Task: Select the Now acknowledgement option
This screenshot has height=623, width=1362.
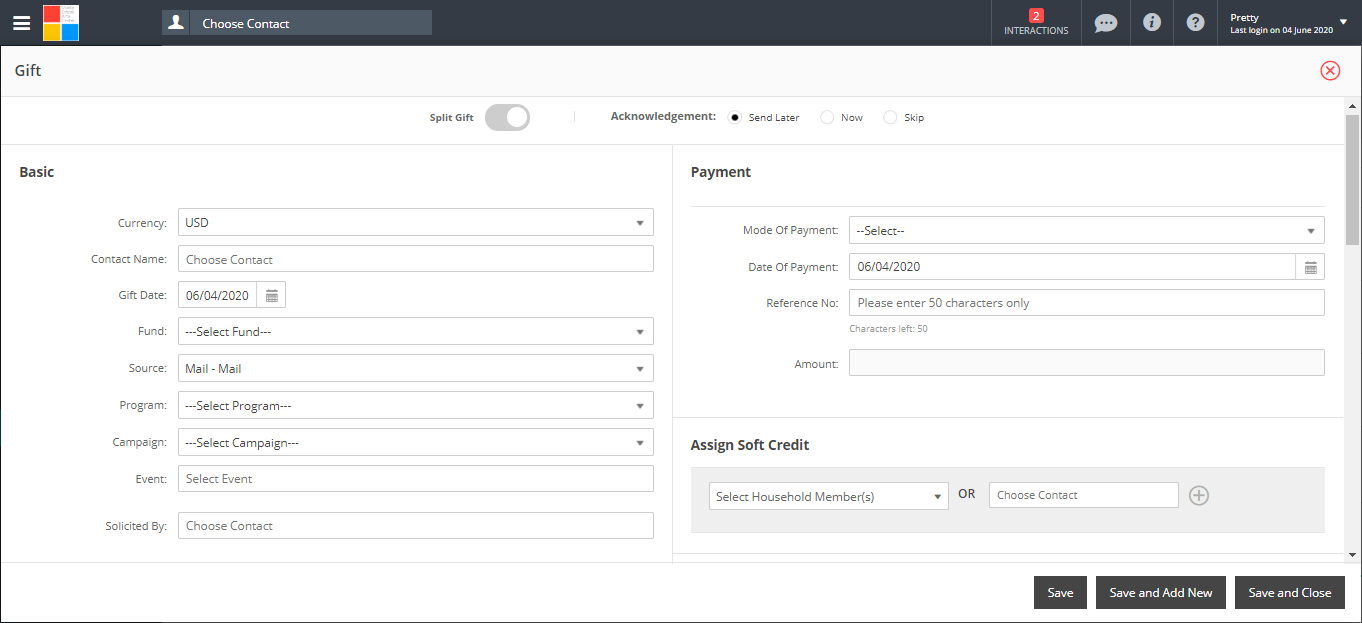Action: pyautogui.click(x=827, y=117)
